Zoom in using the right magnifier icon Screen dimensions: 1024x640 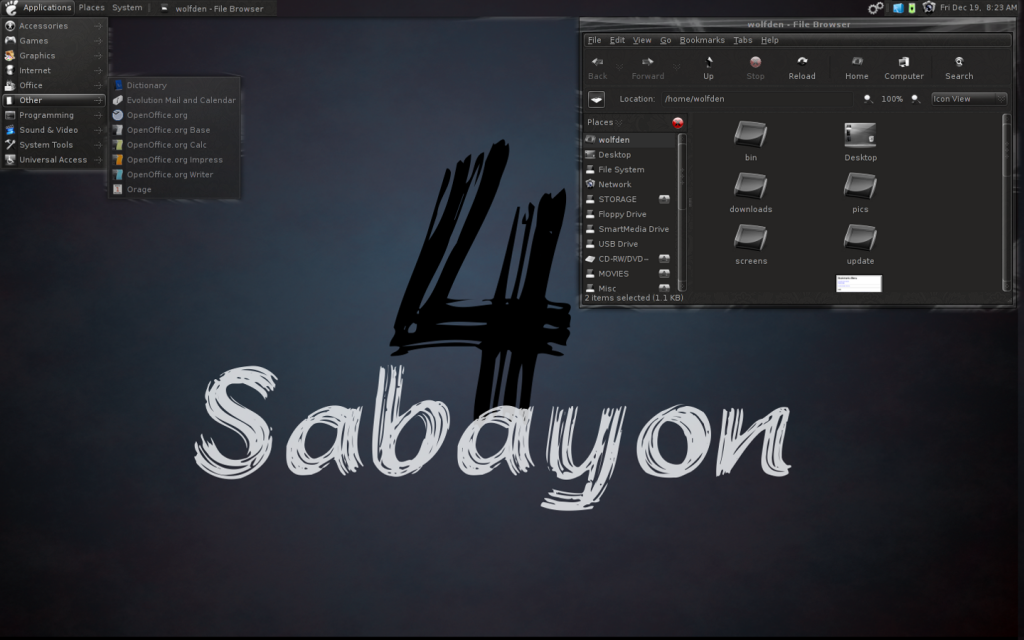coord(915,99)
